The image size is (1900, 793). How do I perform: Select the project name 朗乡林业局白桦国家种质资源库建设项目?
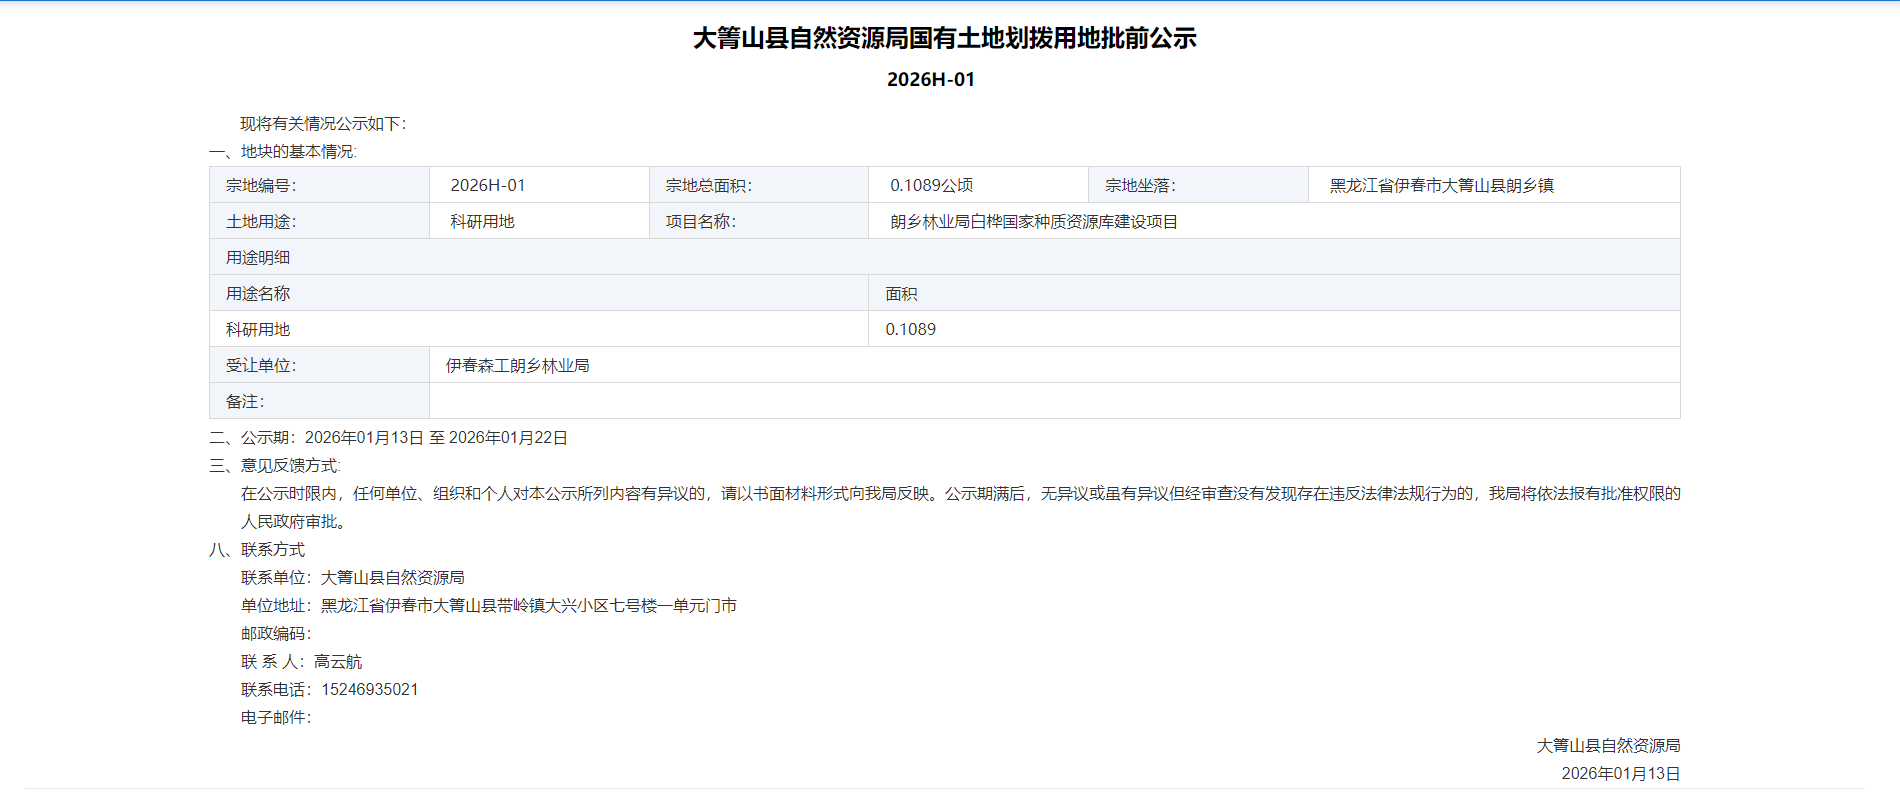(1034, 221)
